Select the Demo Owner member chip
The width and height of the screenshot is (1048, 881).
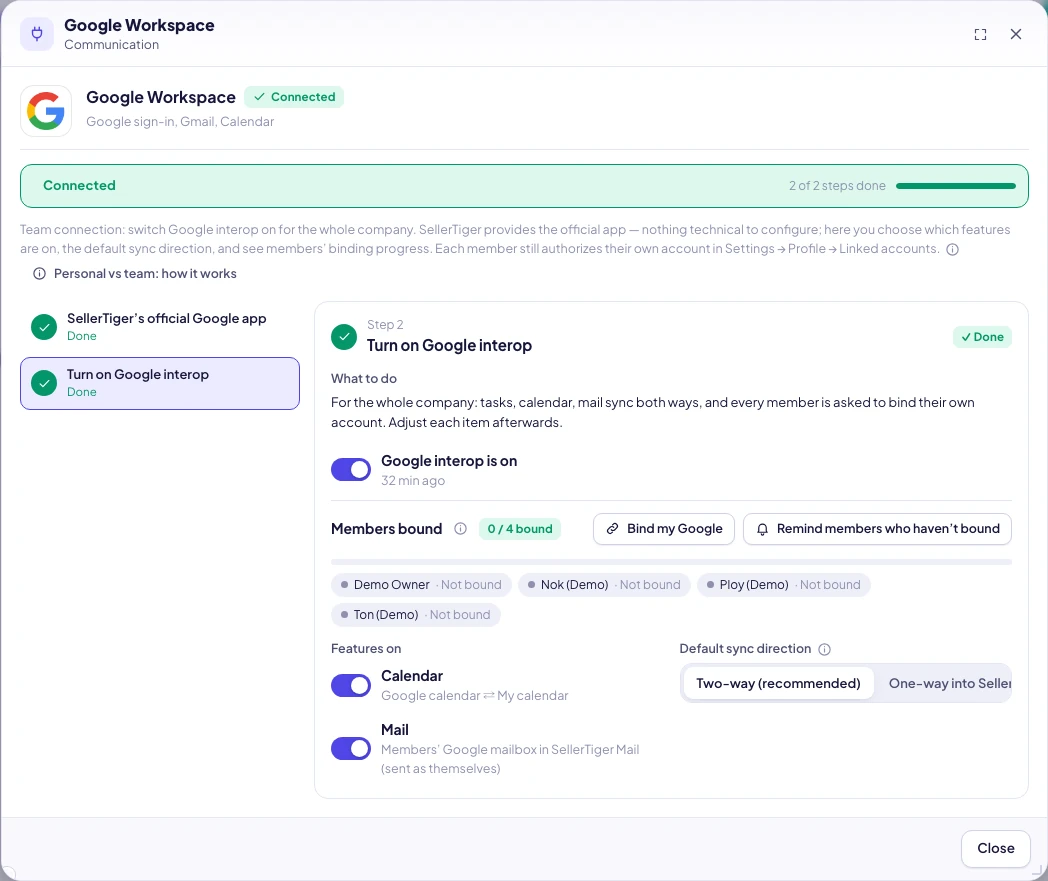pos(421,585)
